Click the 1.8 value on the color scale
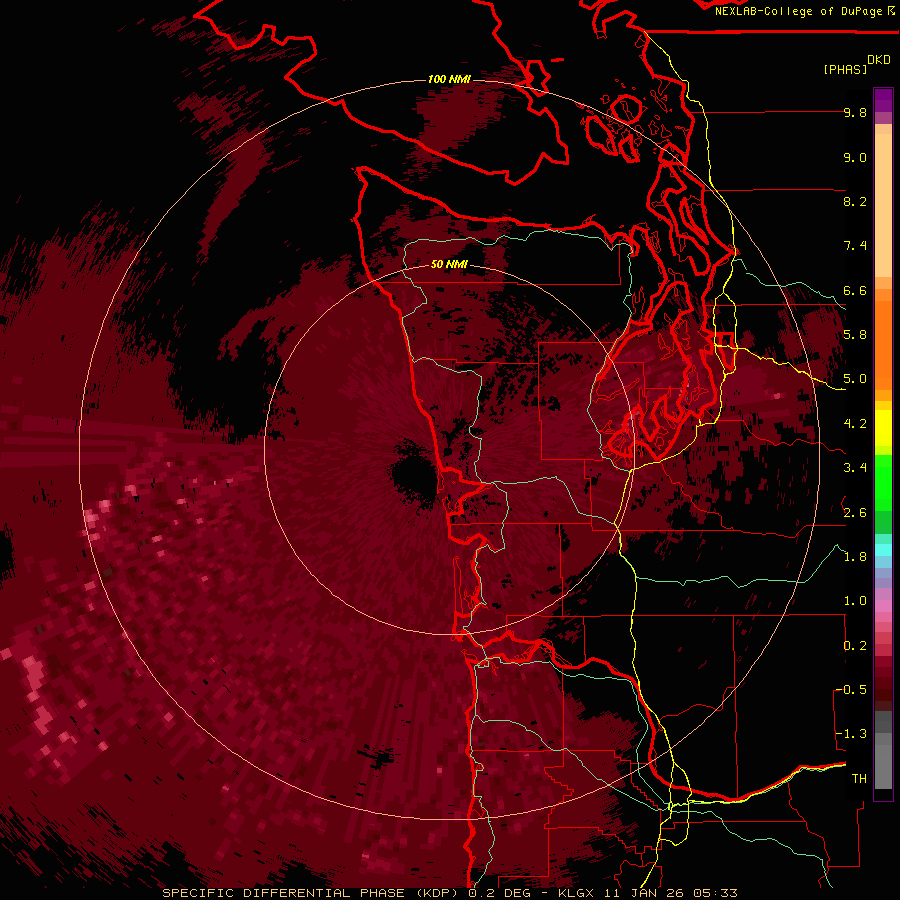This screenshot has height=900, width=900. pyautogui.click(x=855, y=557)
